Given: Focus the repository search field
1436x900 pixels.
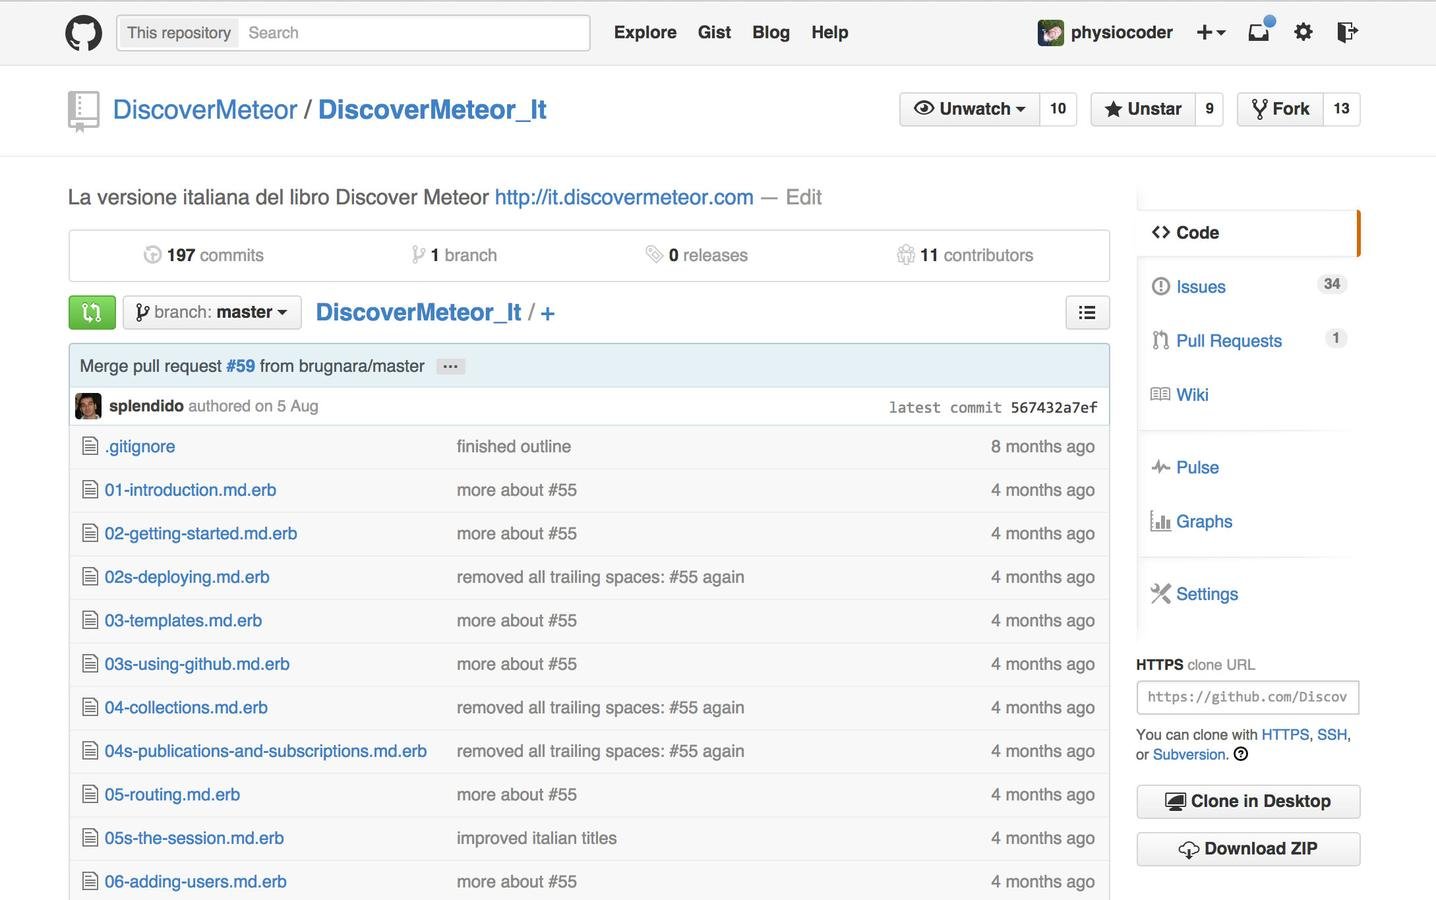Looking at the screenshot, I should 414,33.
